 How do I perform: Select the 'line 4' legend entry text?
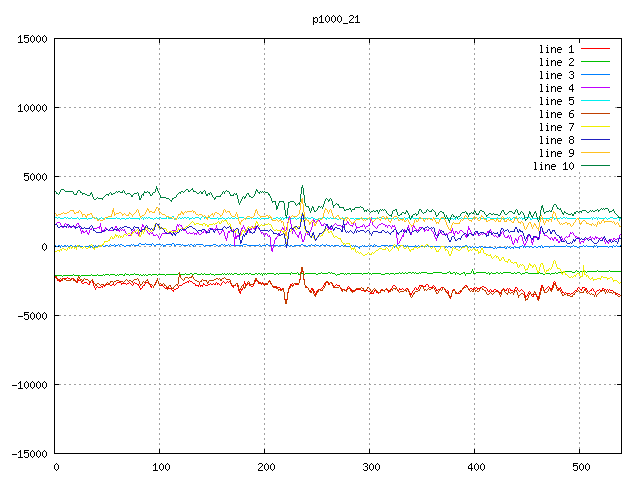(557, 88)
